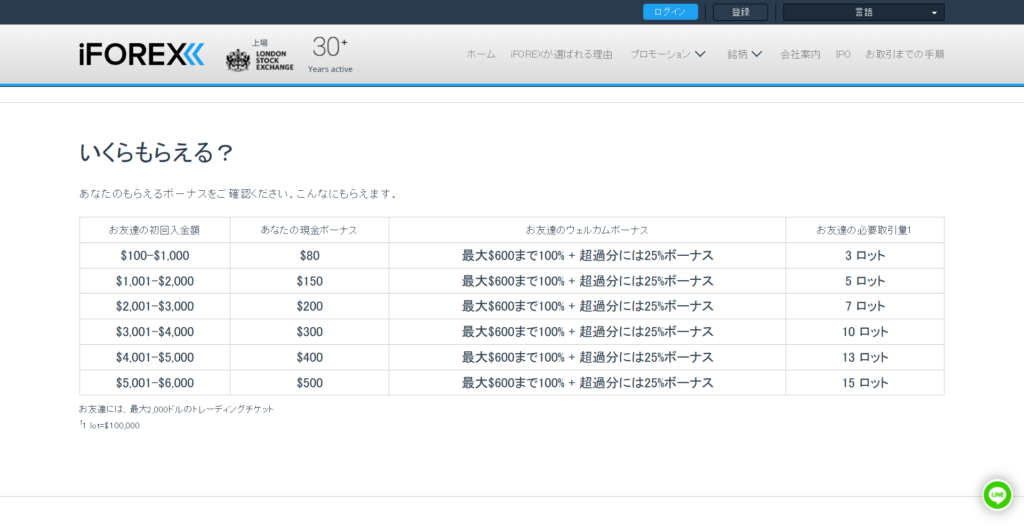Click welcome bonus text in $500 row
This screenshot has height=527, width=1024.
(587, 383)
